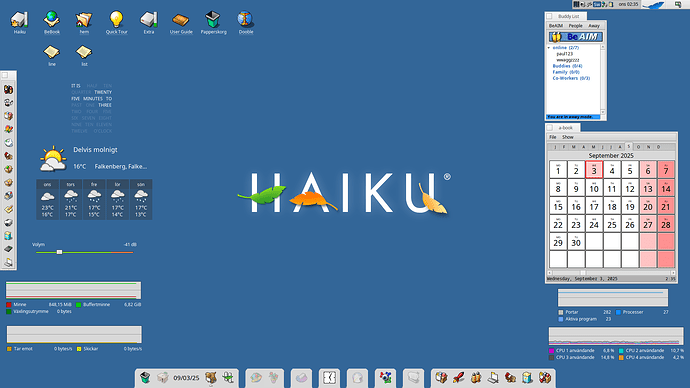
Task: Click the blue-red molecule icon in bottom dock
Action: (385, 377)
